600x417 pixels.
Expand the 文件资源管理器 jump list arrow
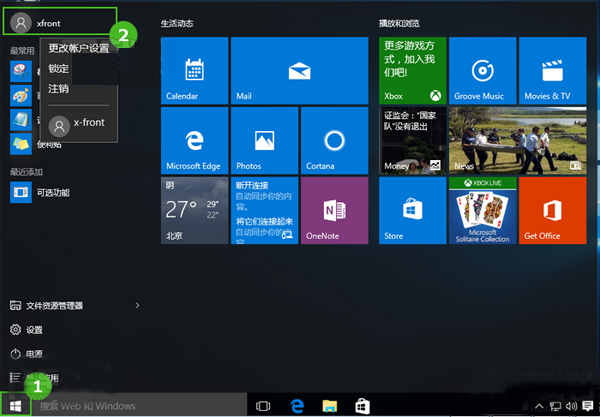(137, 306)
